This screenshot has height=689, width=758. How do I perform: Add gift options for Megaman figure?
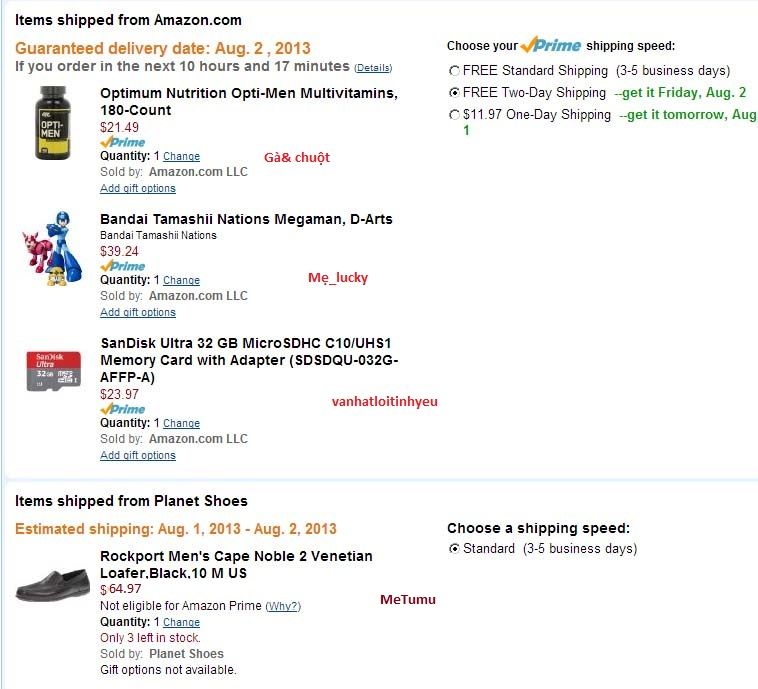pyautogui.click(x=138, y=312)
